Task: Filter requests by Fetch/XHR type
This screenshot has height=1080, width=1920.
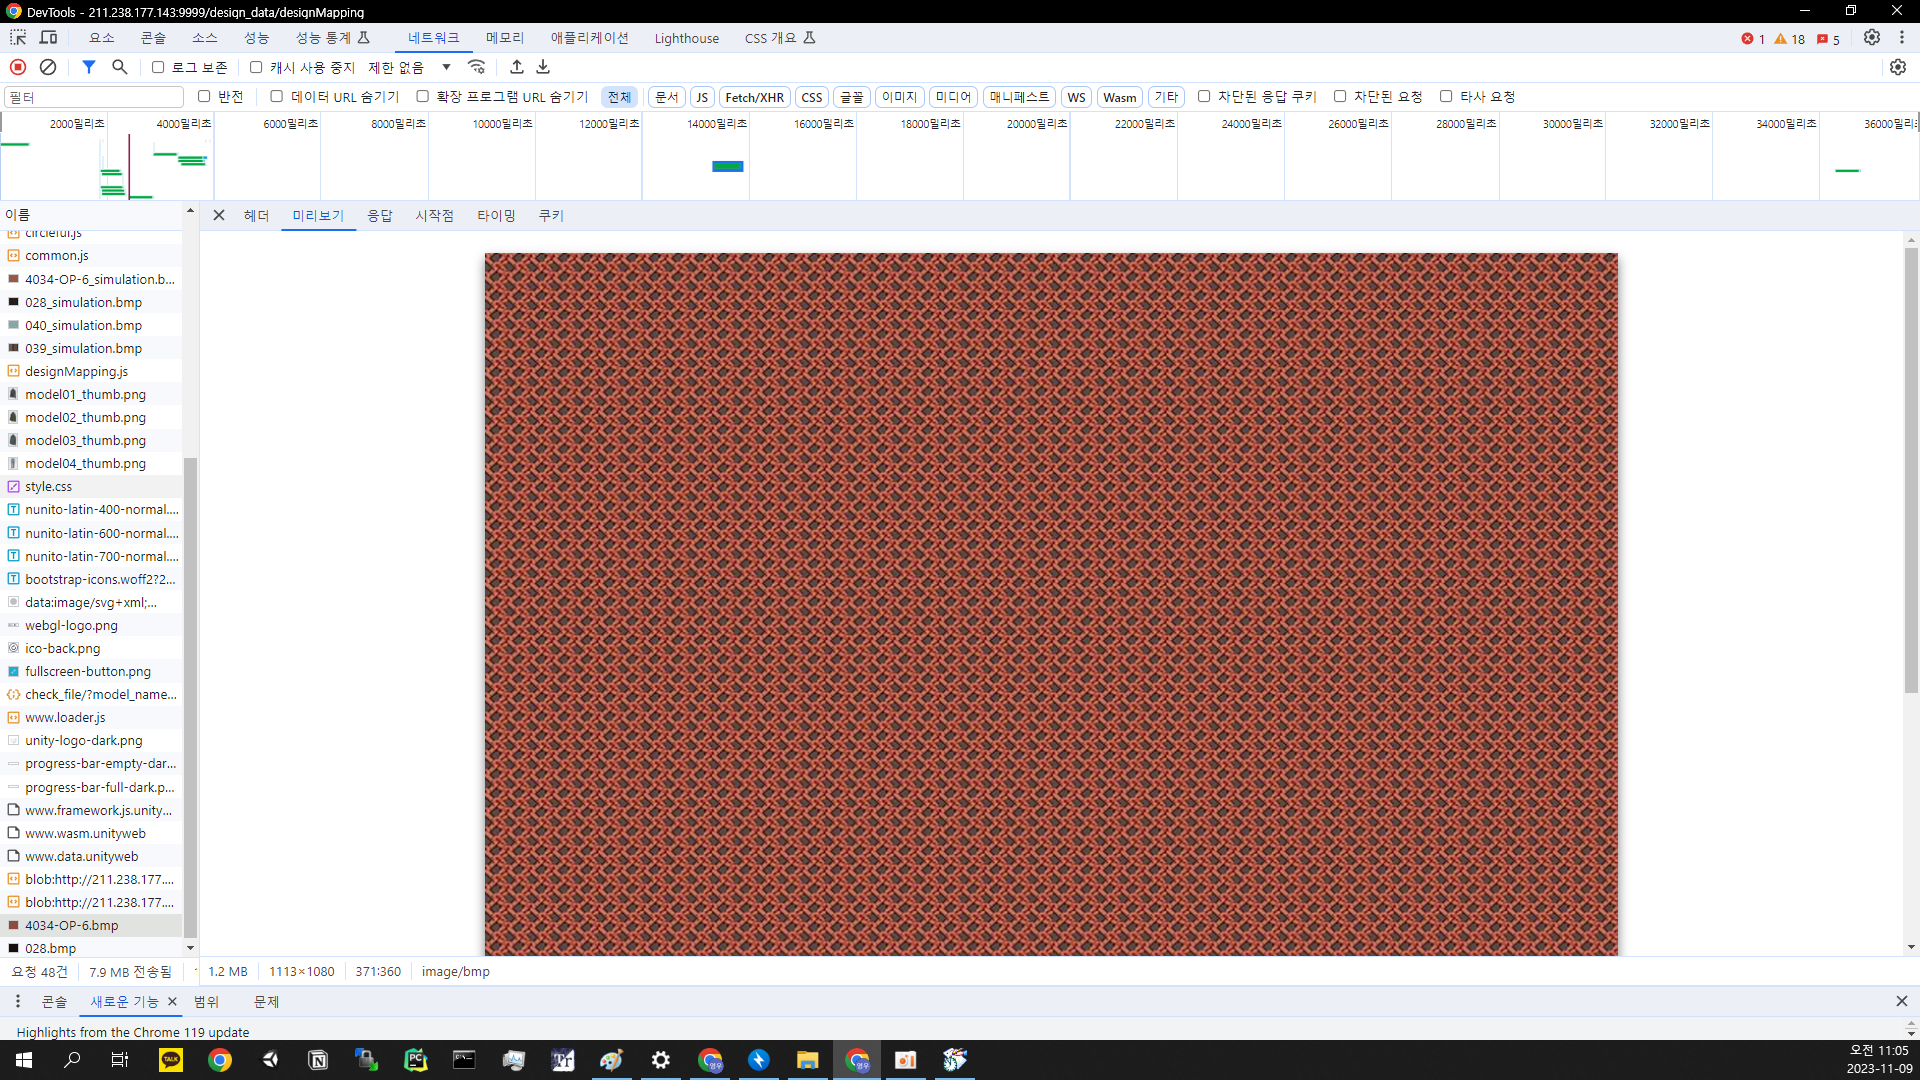Action: [x=754, y=97]
